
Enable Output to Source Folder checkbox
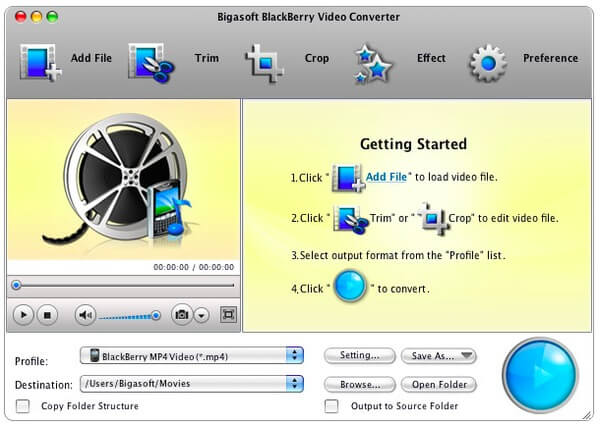331,406
